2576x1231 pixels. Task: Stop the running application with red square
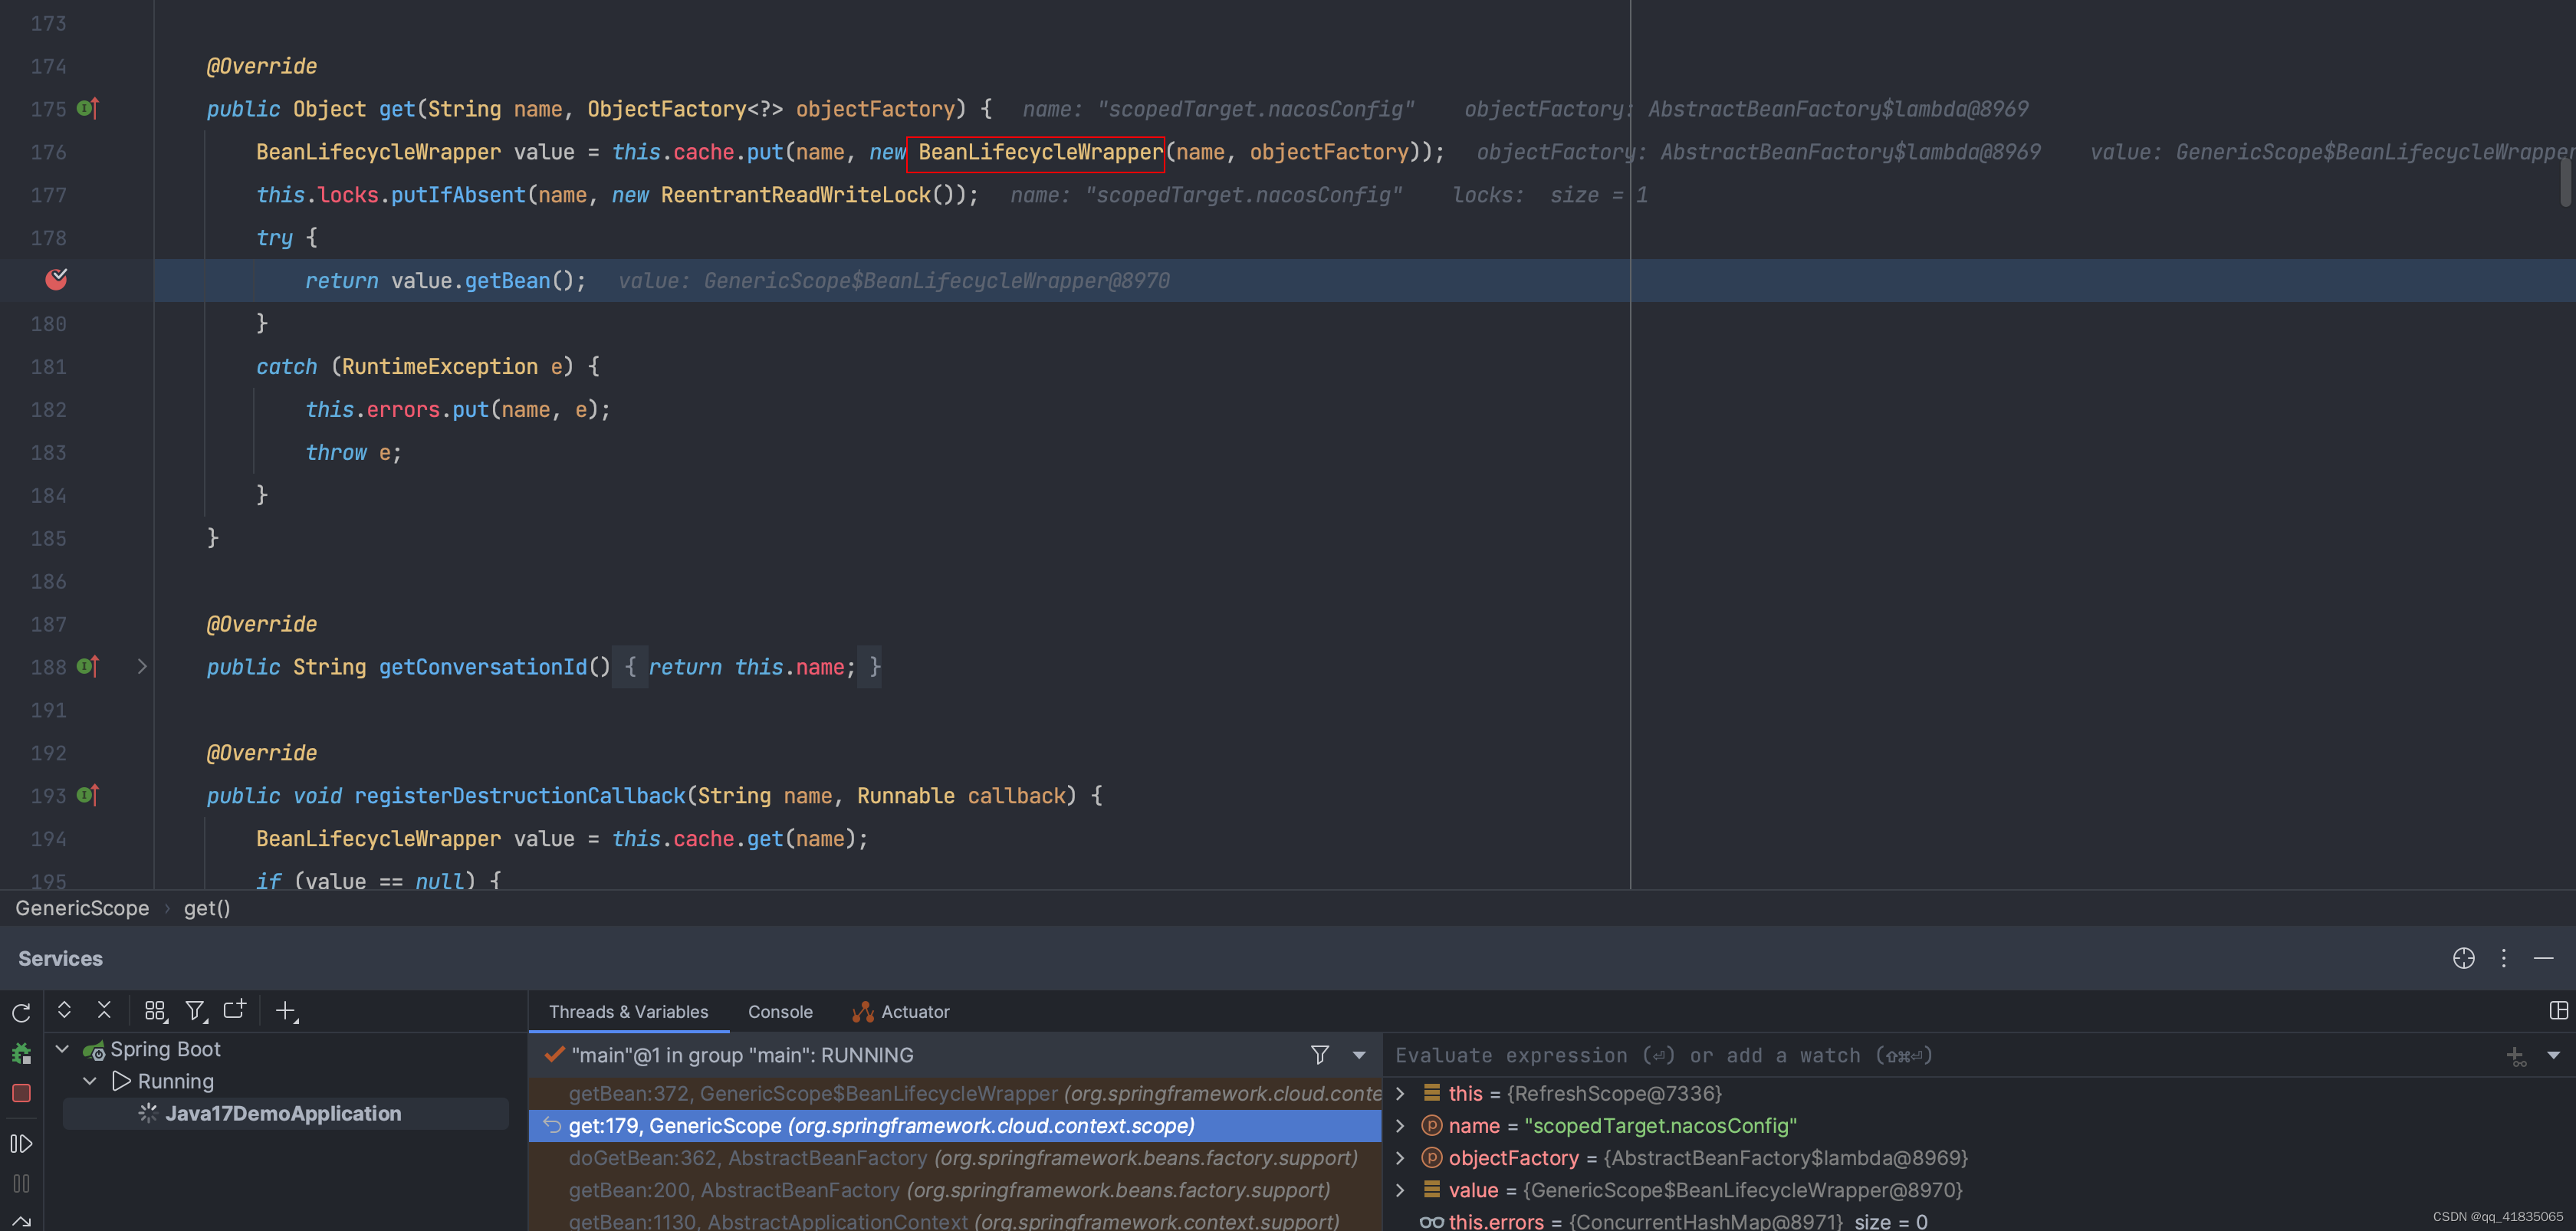pos(21,1093)
